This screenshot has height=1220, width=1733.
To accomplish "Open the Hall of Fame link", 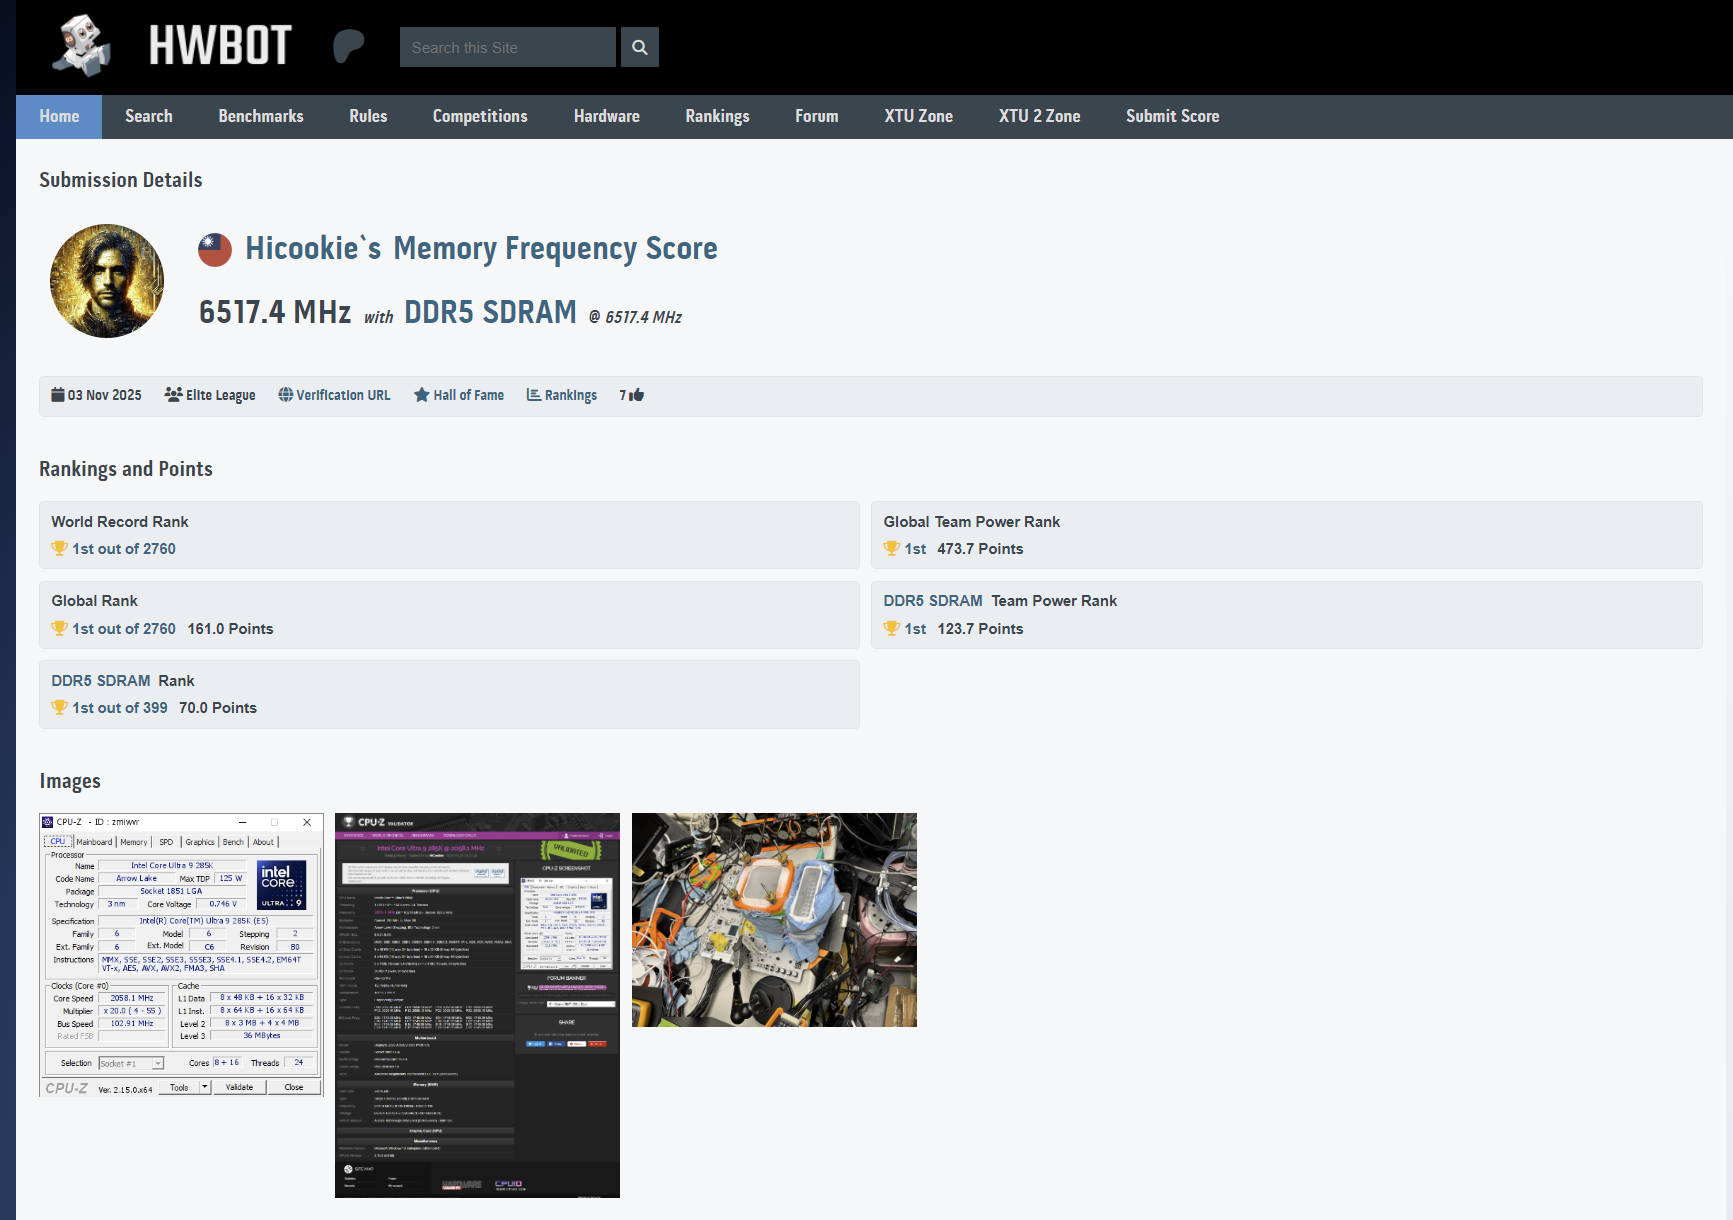I will [459, 395].
